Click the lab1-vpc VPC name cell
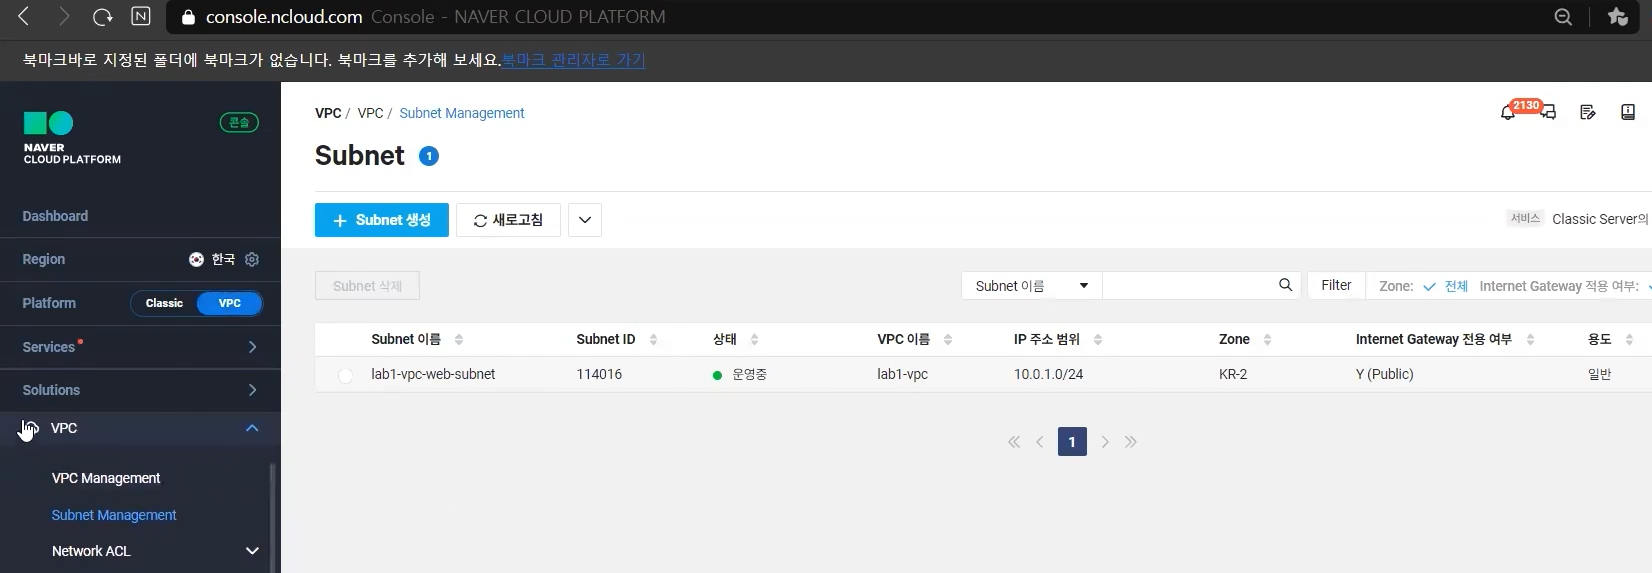Image resolution: width=1652 pixels, height=573 pixels. tap(902, 374)
